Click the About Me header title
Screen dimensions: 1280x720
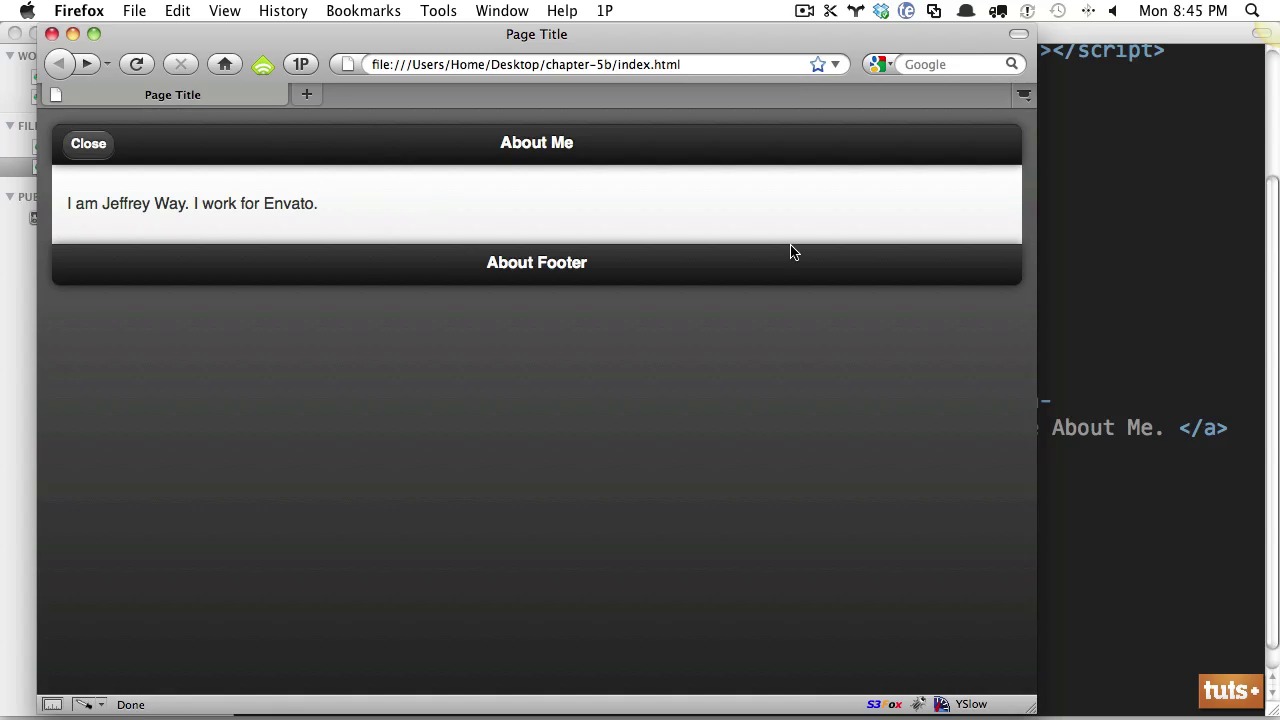point(537,142)
